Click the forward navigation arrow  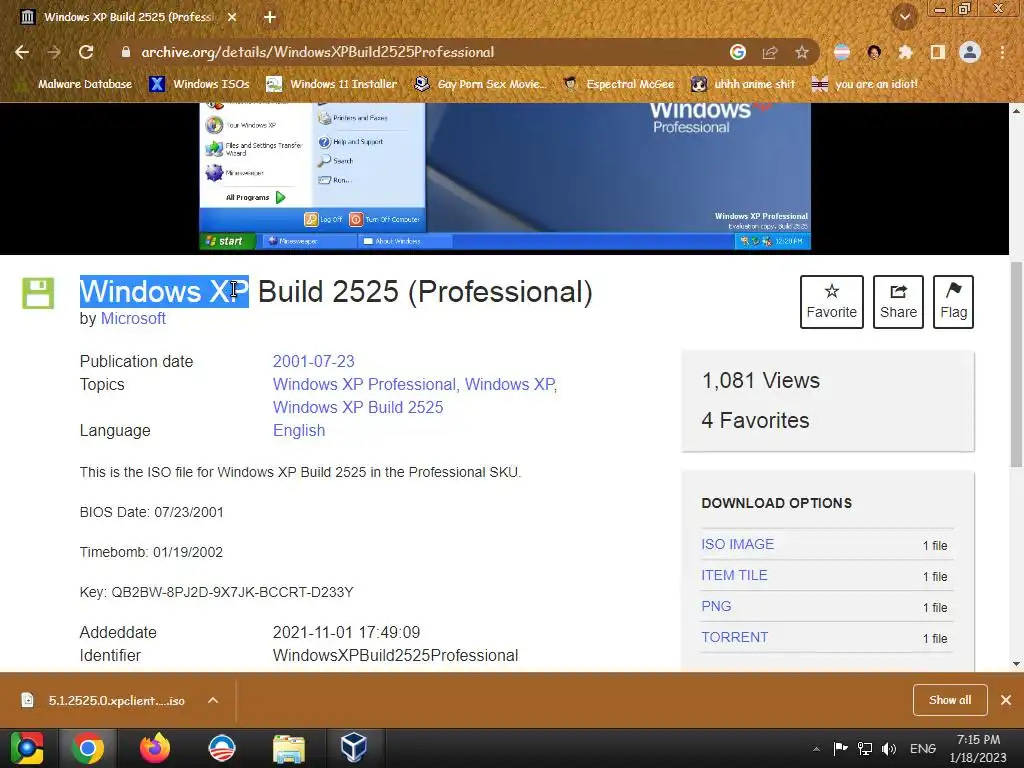click(54, 52)
